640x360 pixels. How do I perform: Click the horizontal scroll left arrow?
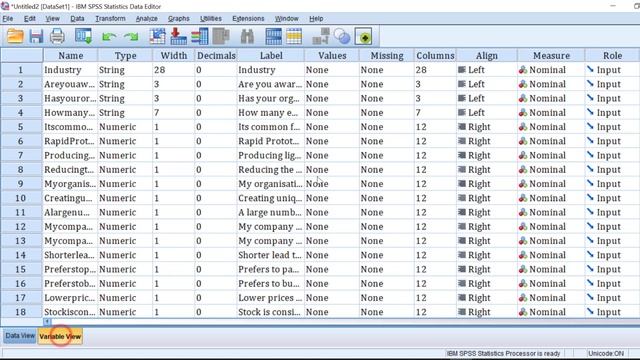pos(47,322)
